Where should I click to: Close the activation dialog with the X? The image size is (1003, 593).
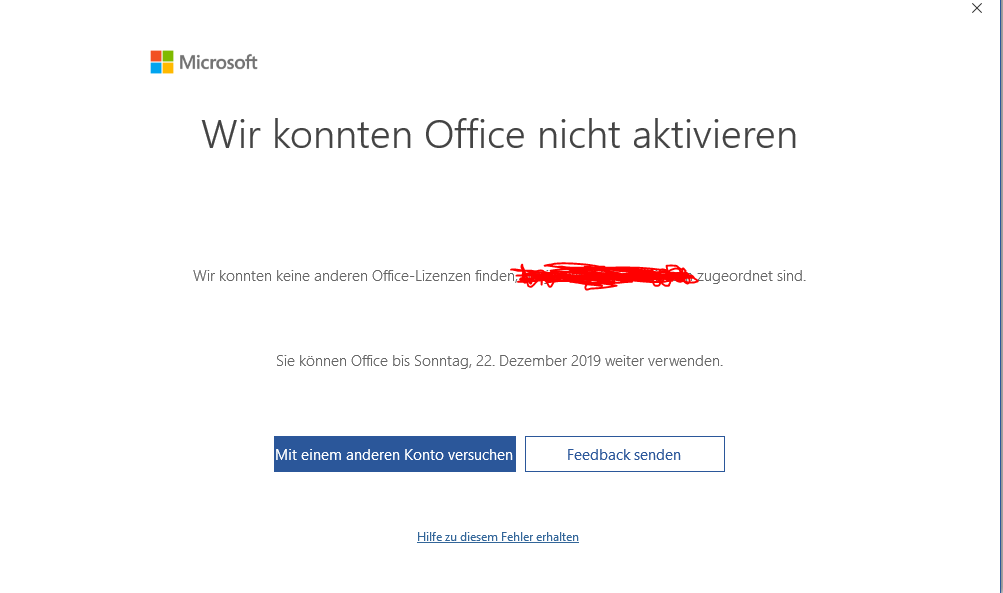(x=977, y=8)
